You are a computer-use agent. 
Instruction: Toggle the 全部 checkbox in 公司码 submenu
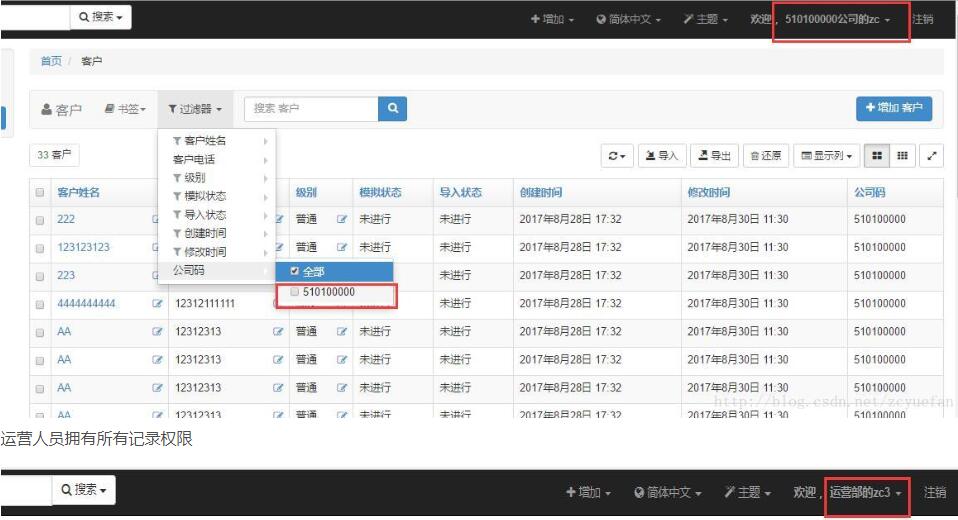pyautogui.click(x=295, y=271)
